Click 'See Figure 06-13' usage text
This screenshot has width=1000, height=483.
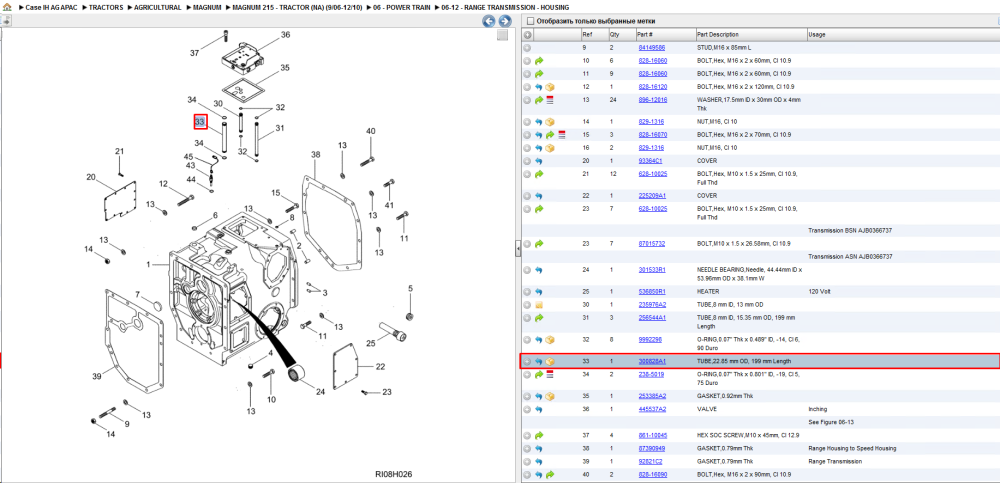pyautogui.click(x=830, y=422)
